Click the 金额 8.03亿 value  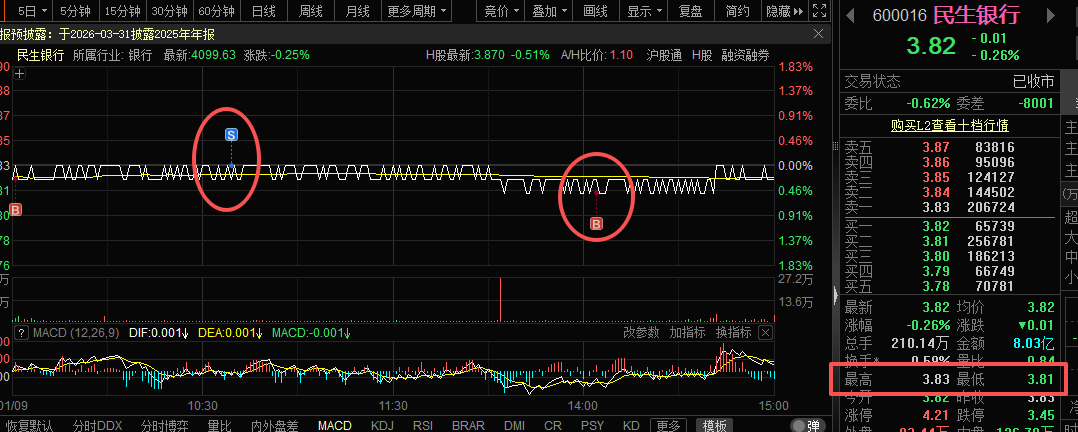click(1034, 343)
